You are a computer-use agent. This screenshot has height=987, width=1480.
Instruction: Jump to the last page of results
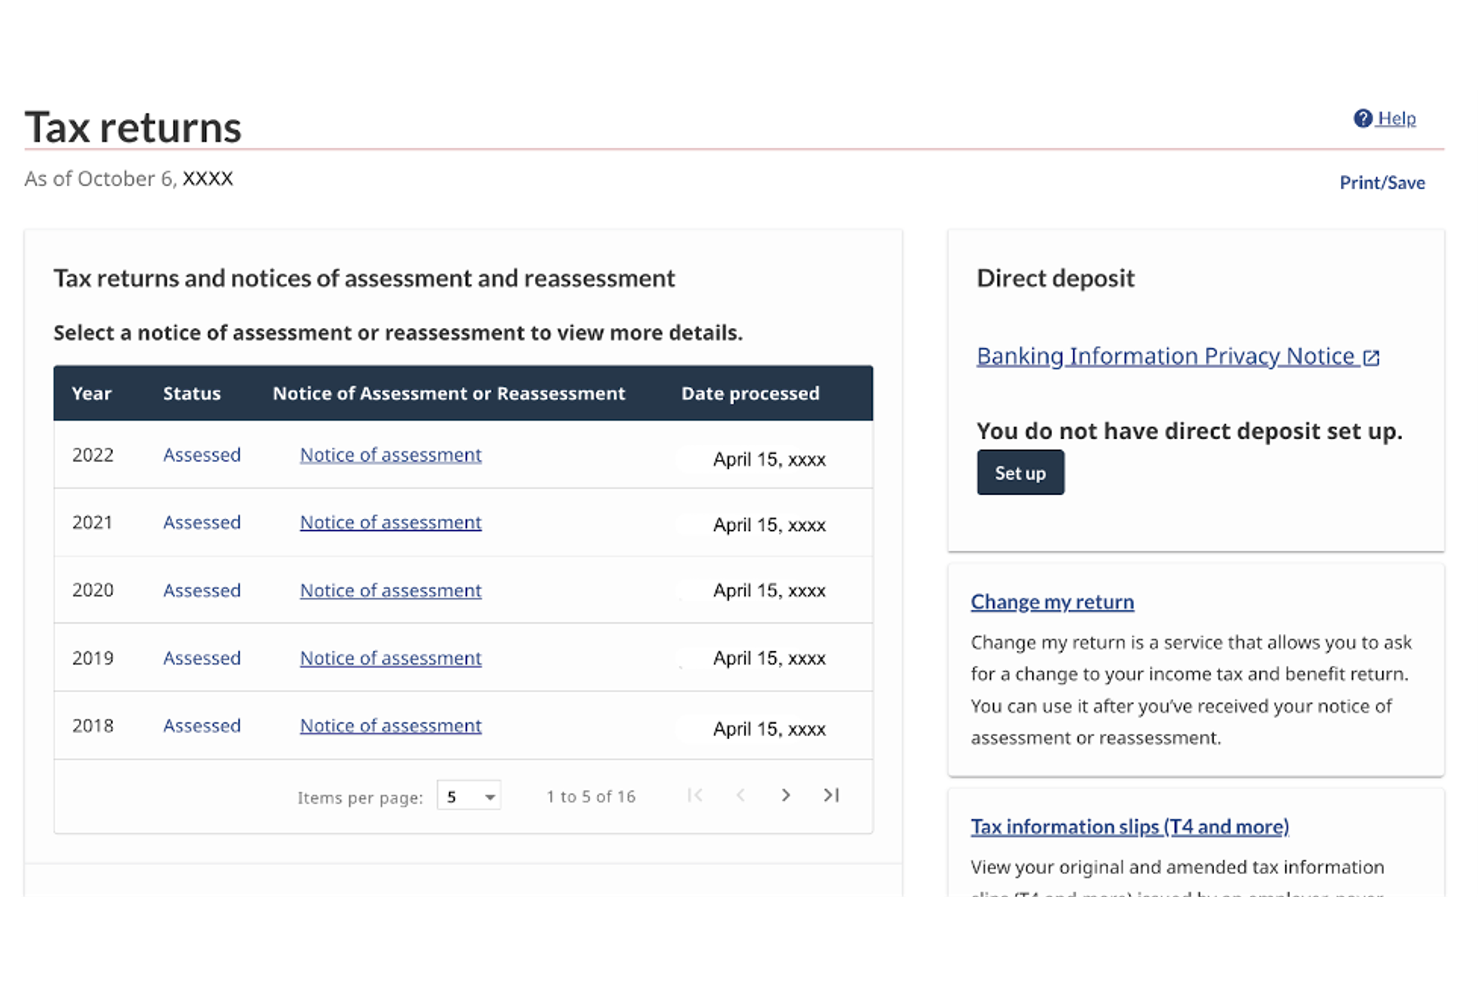tap(831, 795)
